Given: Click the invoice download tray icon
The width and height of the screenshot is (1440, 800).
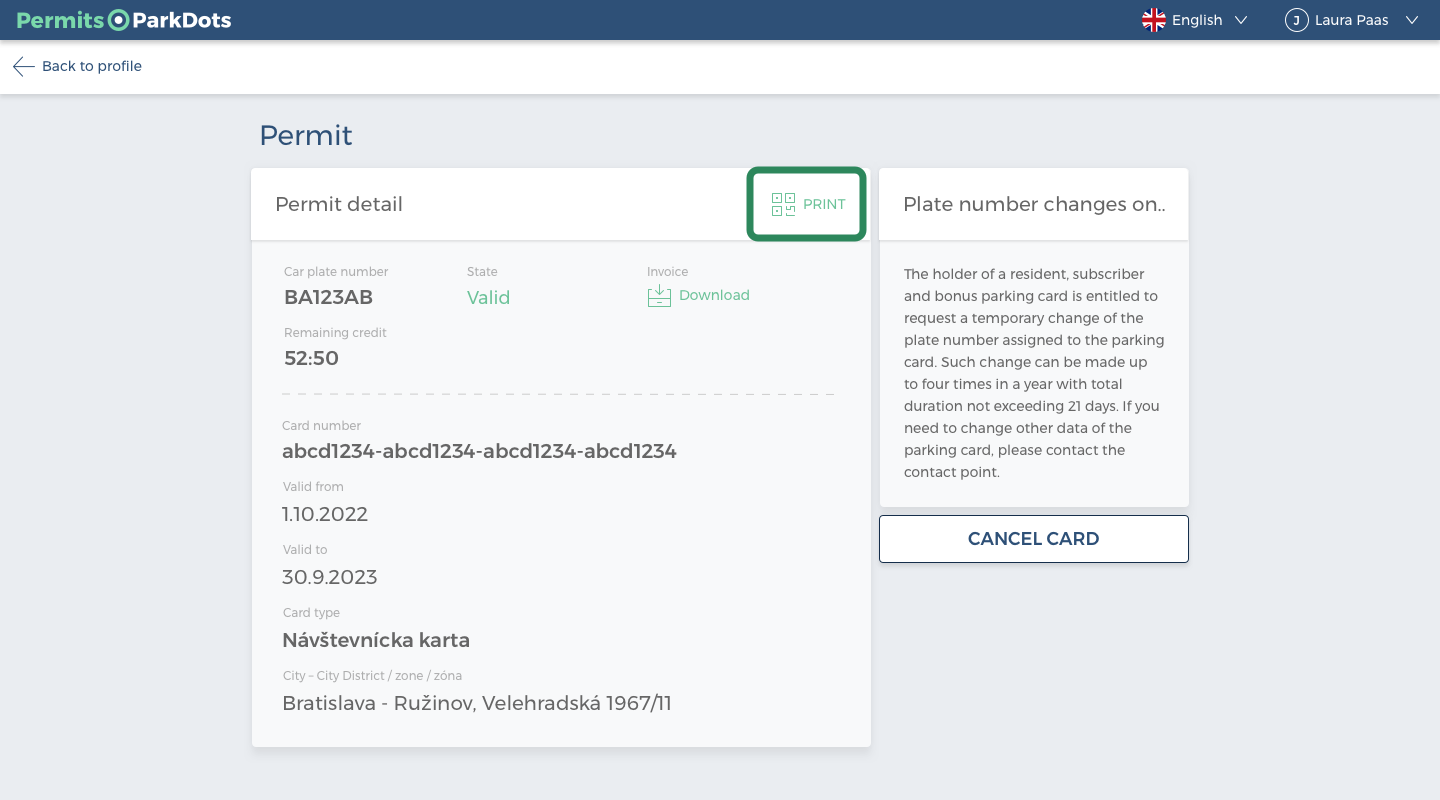Looking at the screenshot, I should (659, 296).
